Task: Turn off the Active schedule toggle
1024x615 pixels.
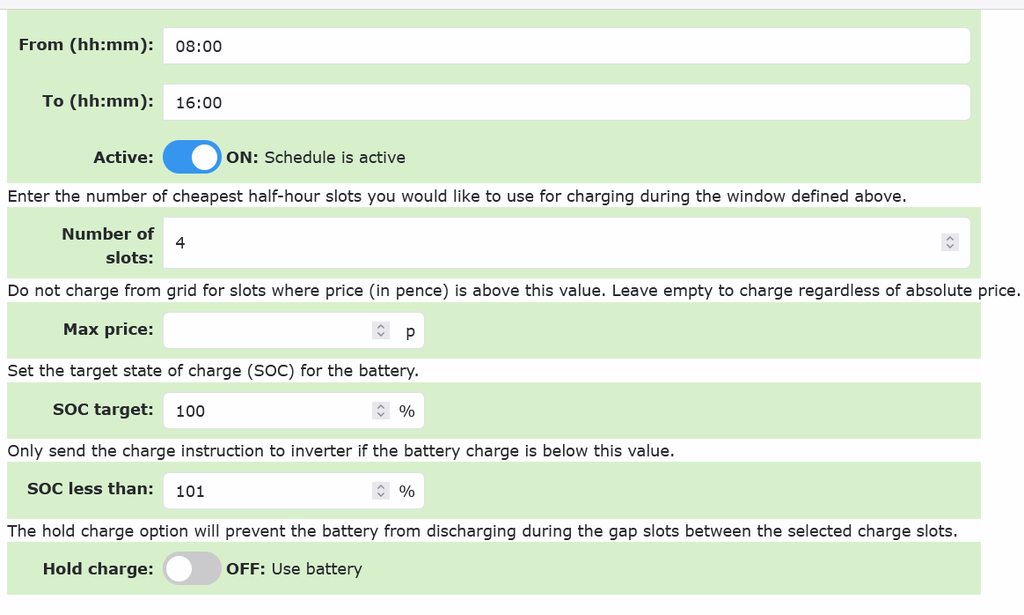Action: pos(191,157)
